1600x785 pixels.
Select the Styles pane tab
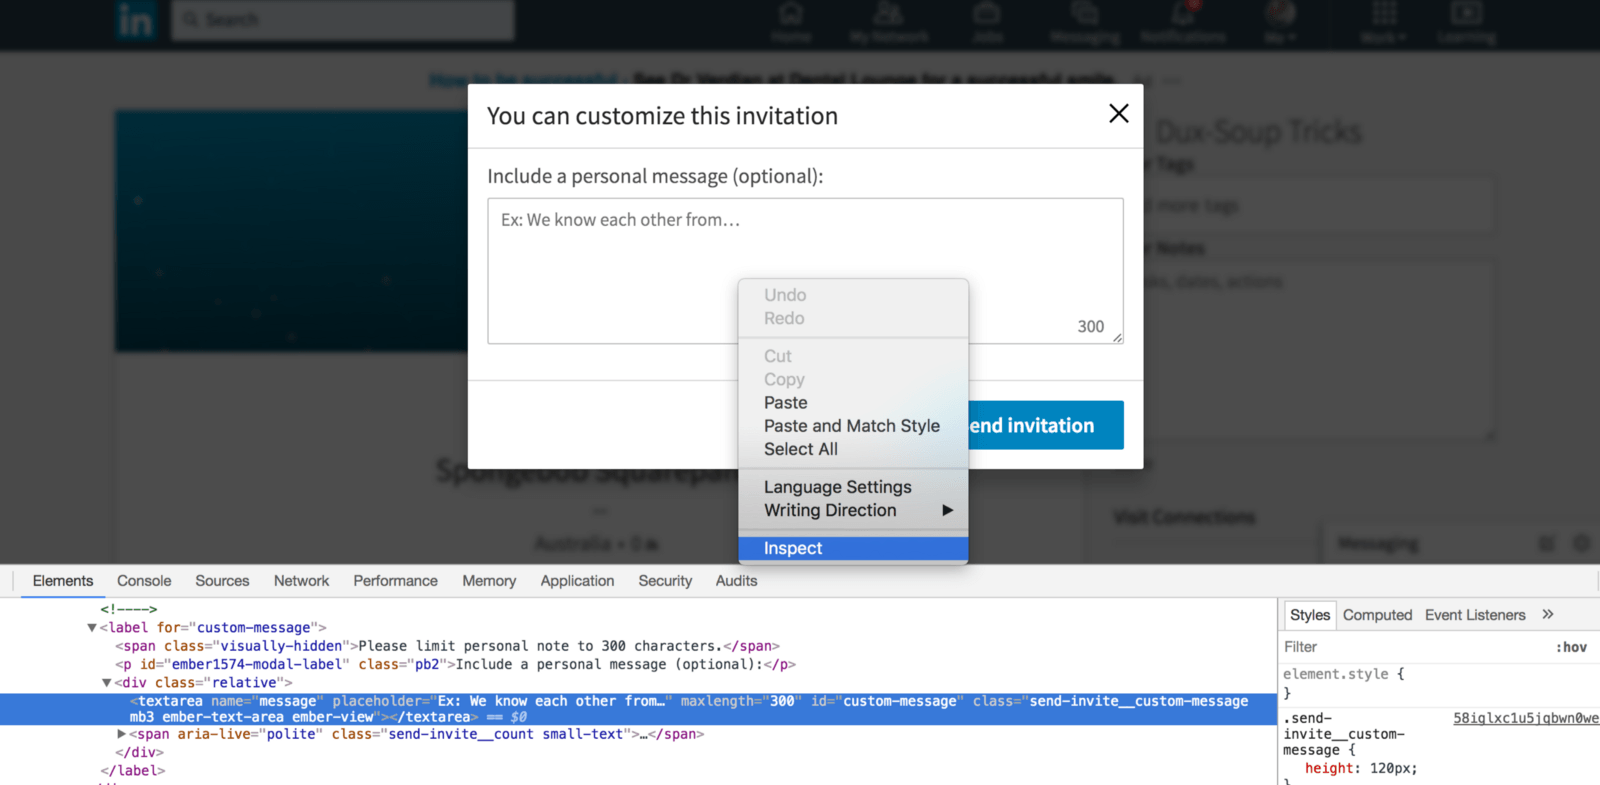[1309, 615]
